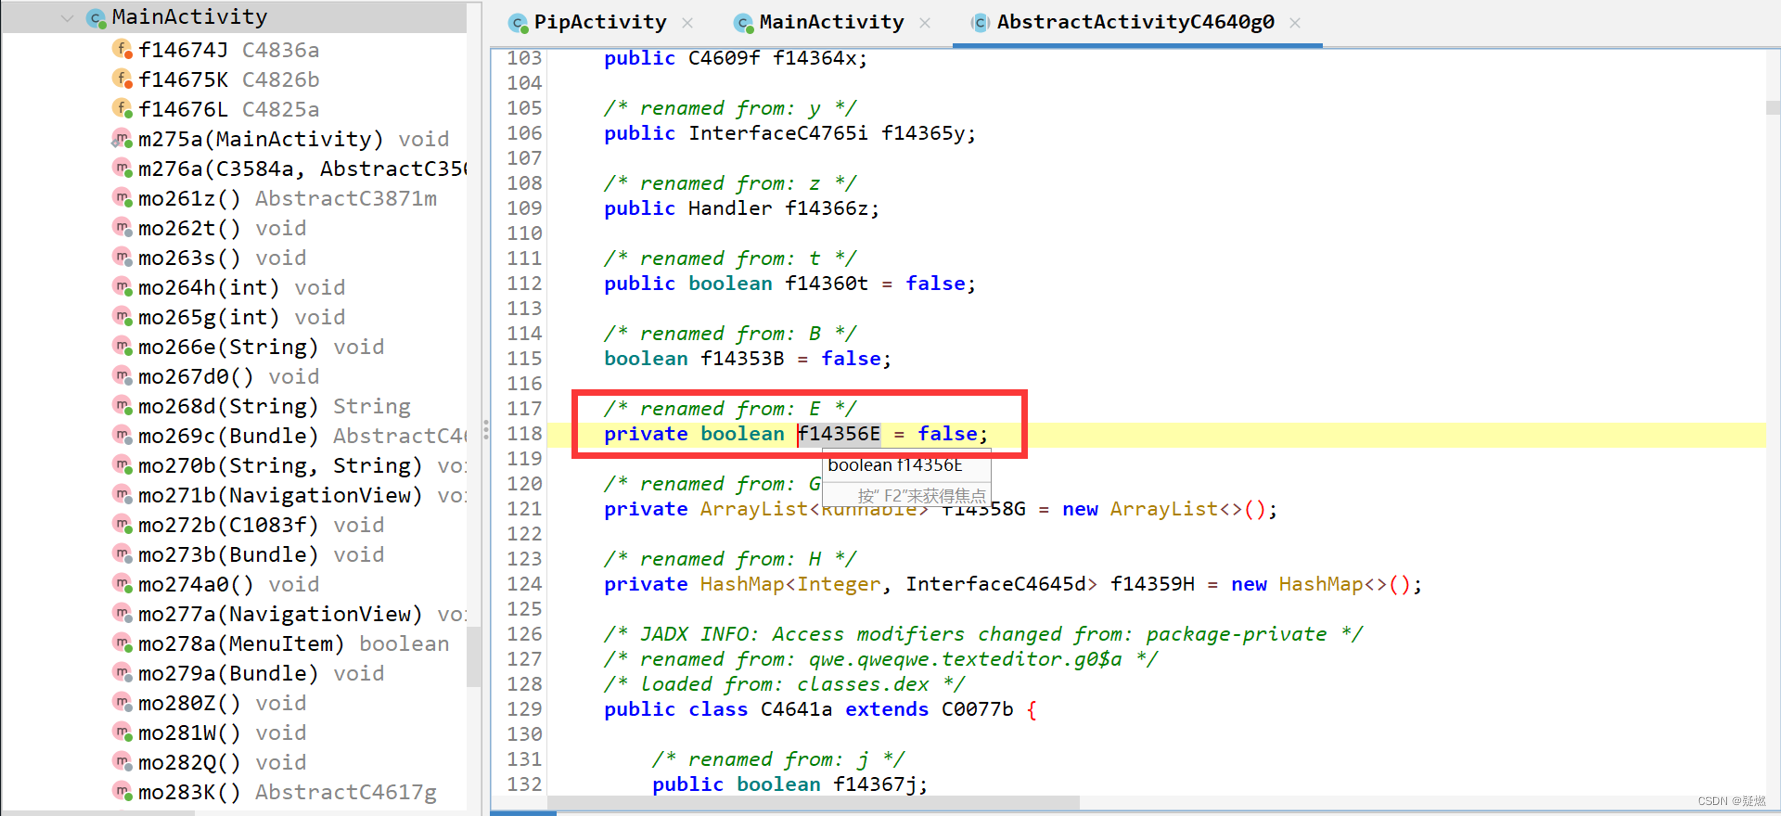Click method icon of mo267d0()

pyautogui.click(x=122, y=376)
